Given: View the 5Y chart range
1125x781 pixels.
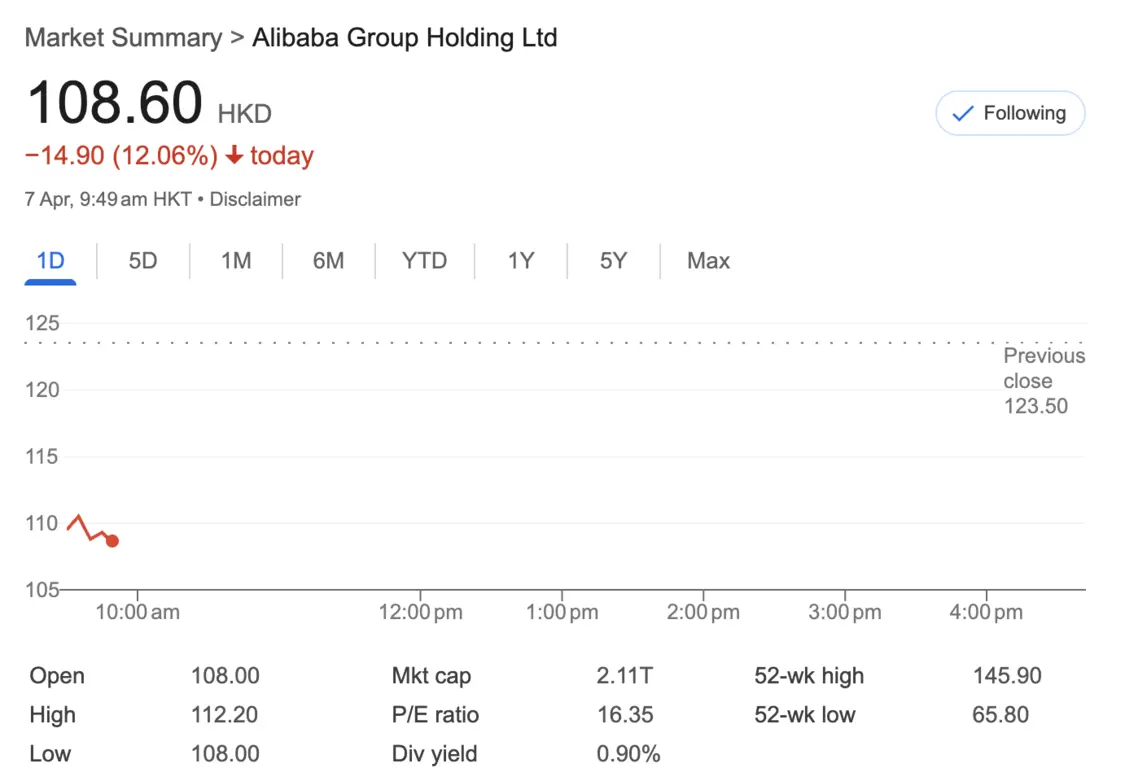Looking at the screenshot, I should point(613,261).
